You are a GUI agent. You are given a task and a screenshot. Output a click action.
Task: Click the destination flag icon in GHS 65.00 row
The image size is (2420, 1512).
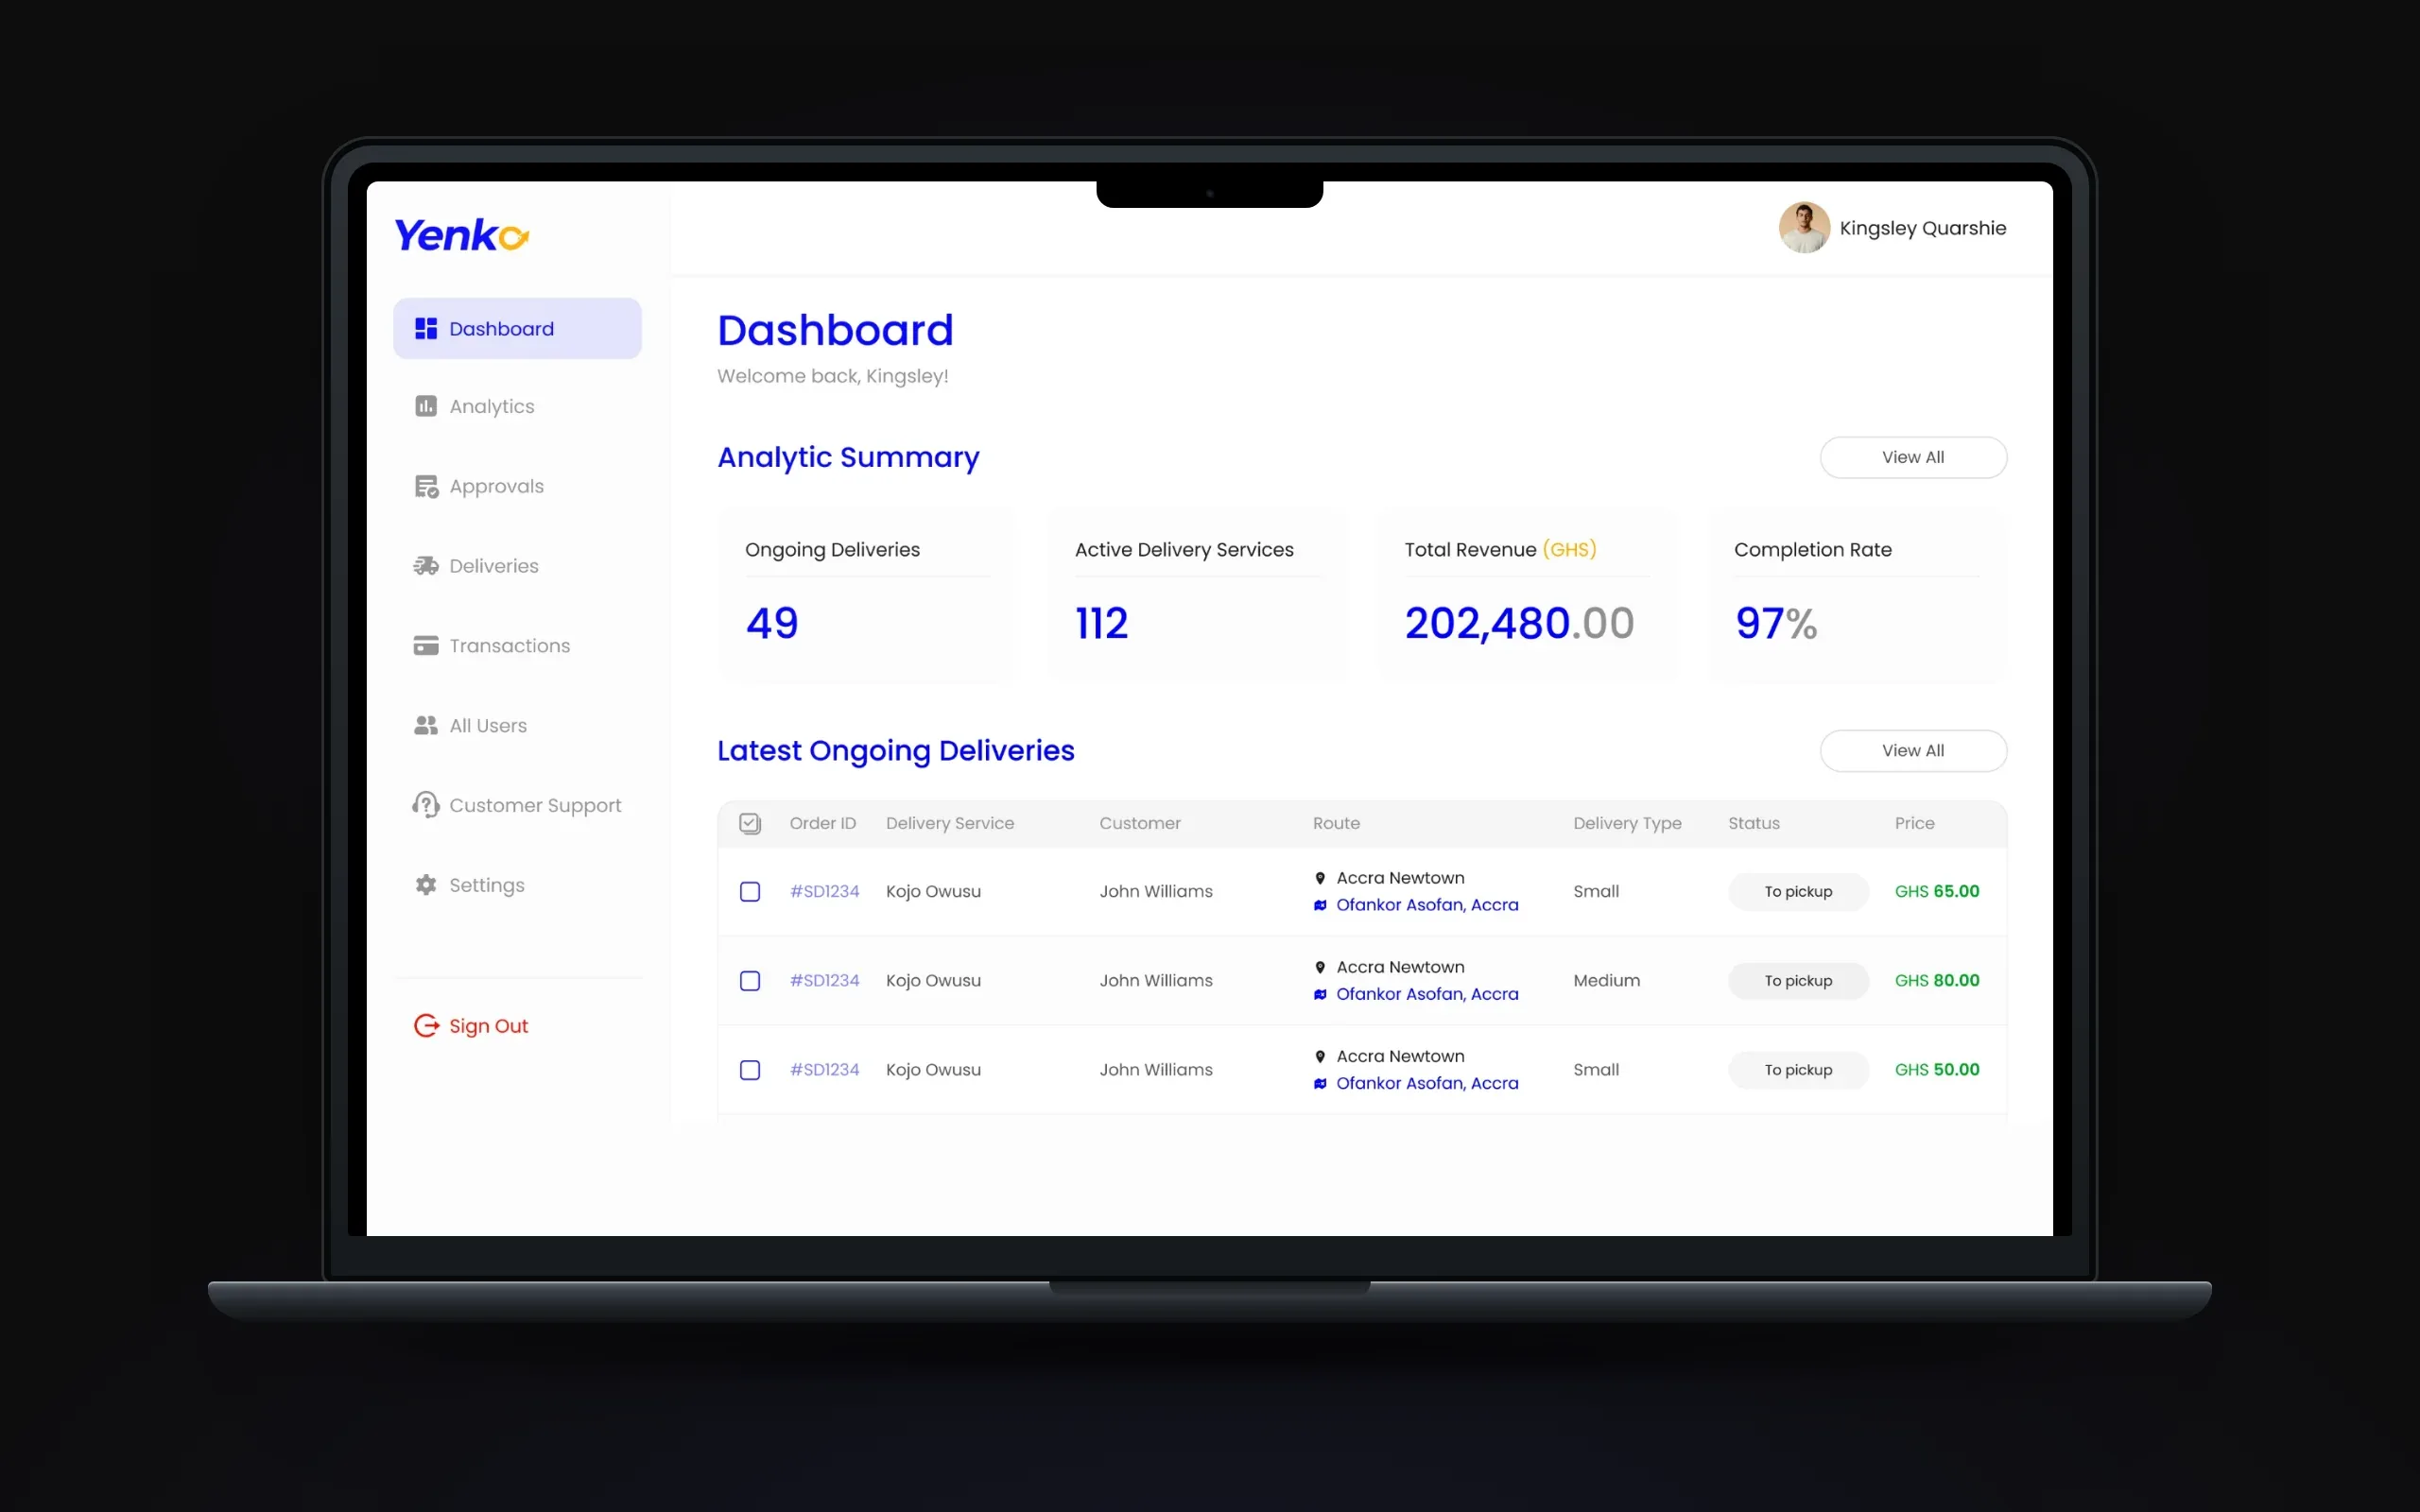pyautogui.click(x=1320, y=905)
